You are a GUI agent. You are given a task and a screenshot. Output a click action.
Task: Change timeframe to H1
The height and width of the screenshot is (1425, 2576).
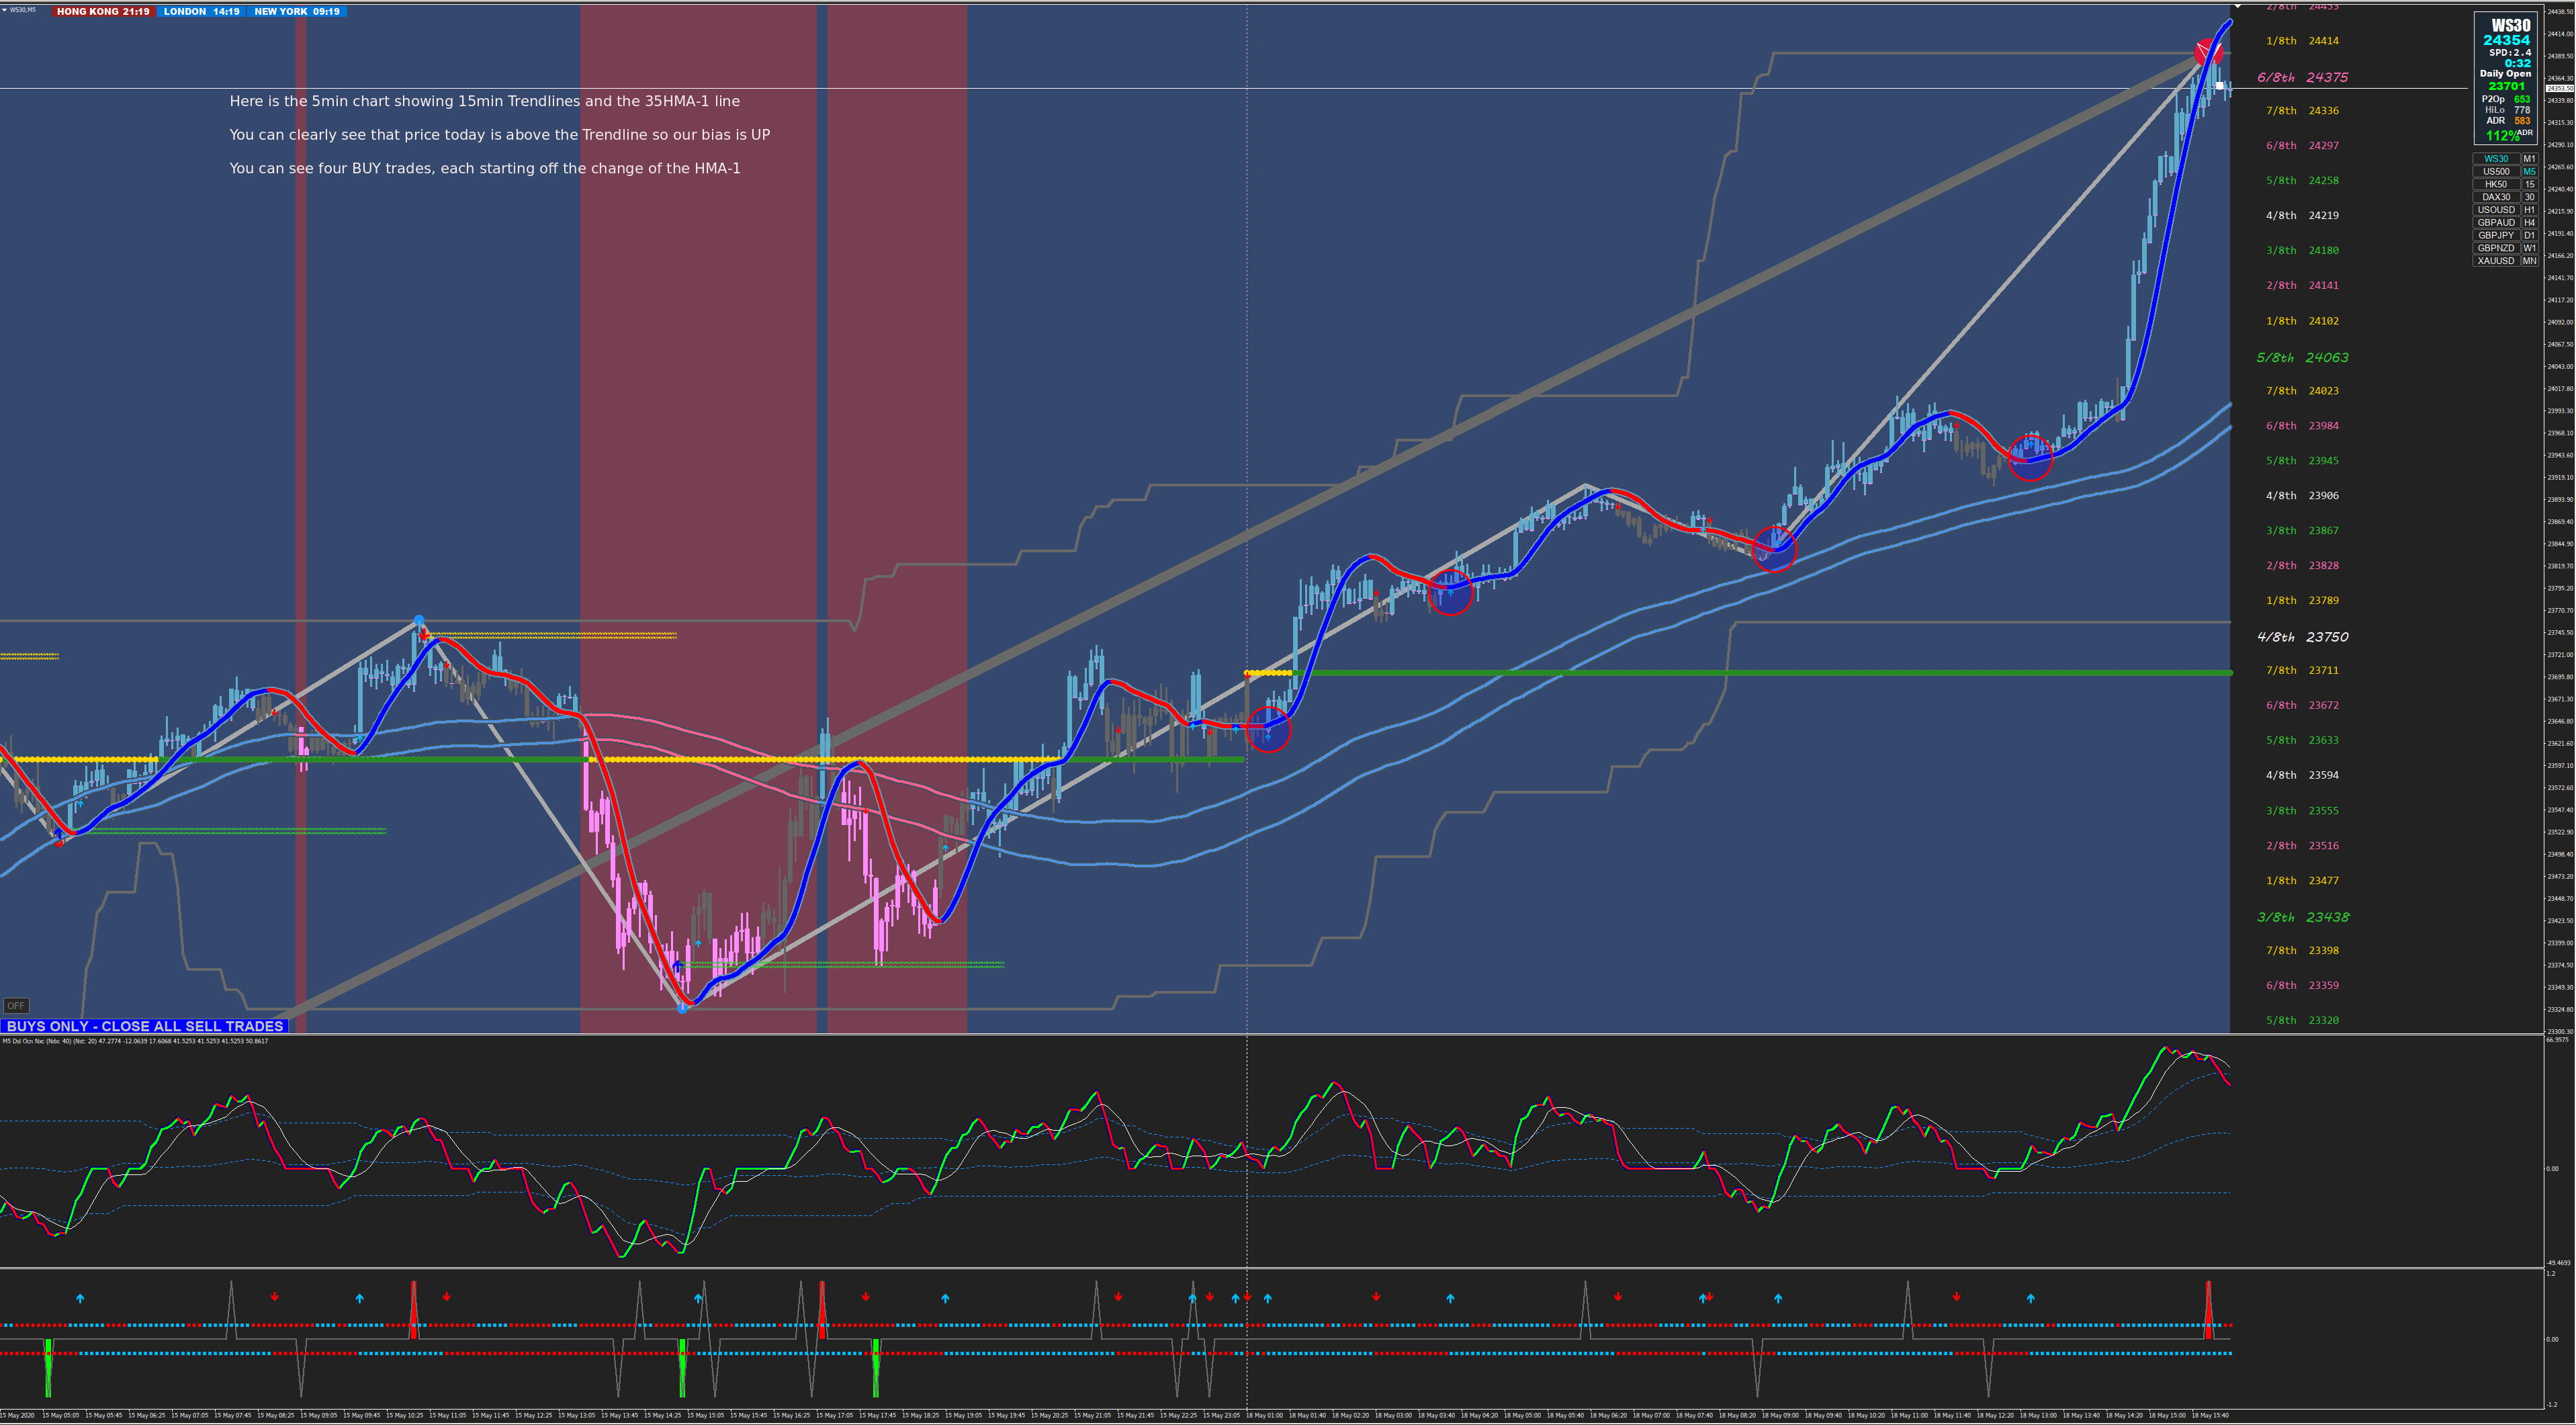click(2529, 210)
